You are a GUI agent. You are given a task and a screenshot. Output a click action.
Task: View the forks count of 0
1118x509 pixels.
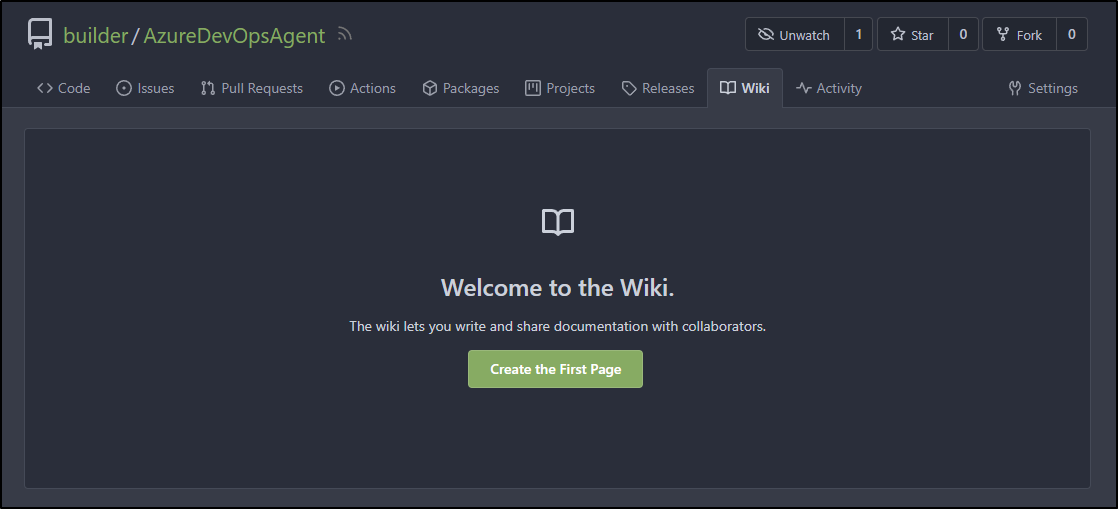pyautogui.click(x=1072, y=34)
